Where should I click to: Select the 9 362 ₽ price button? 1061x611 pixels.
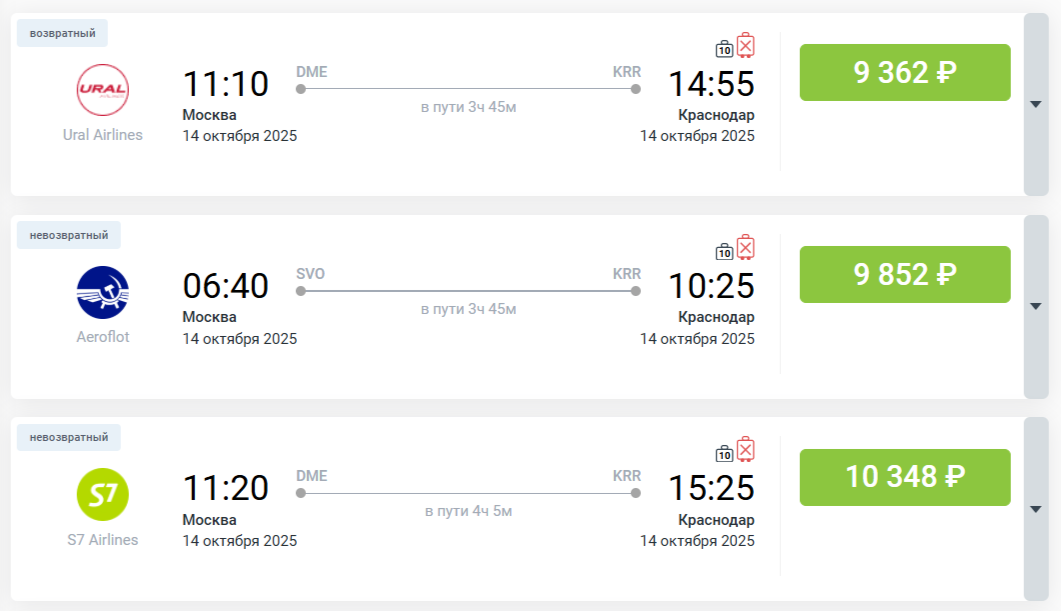(905, 72)
